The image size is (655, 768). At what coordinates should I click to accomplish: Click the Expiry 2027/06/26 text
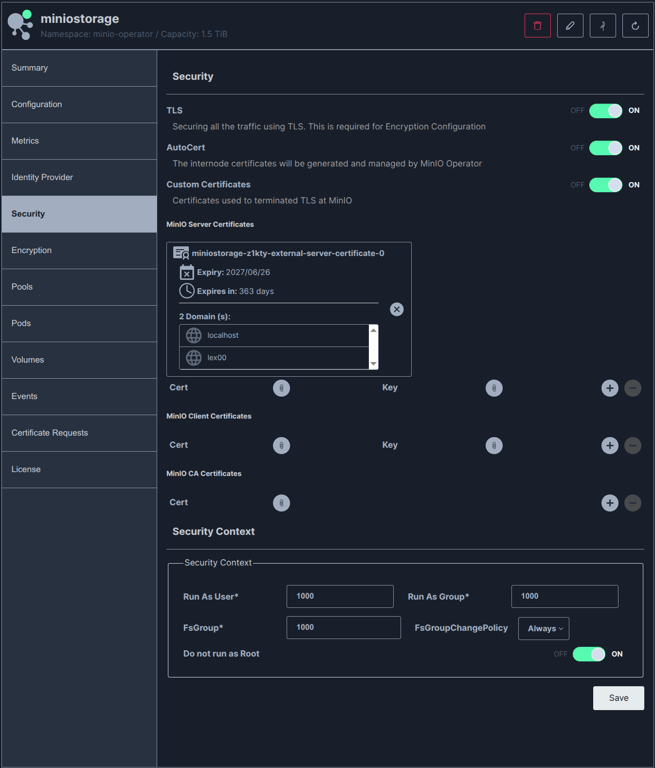coord(234,272)
